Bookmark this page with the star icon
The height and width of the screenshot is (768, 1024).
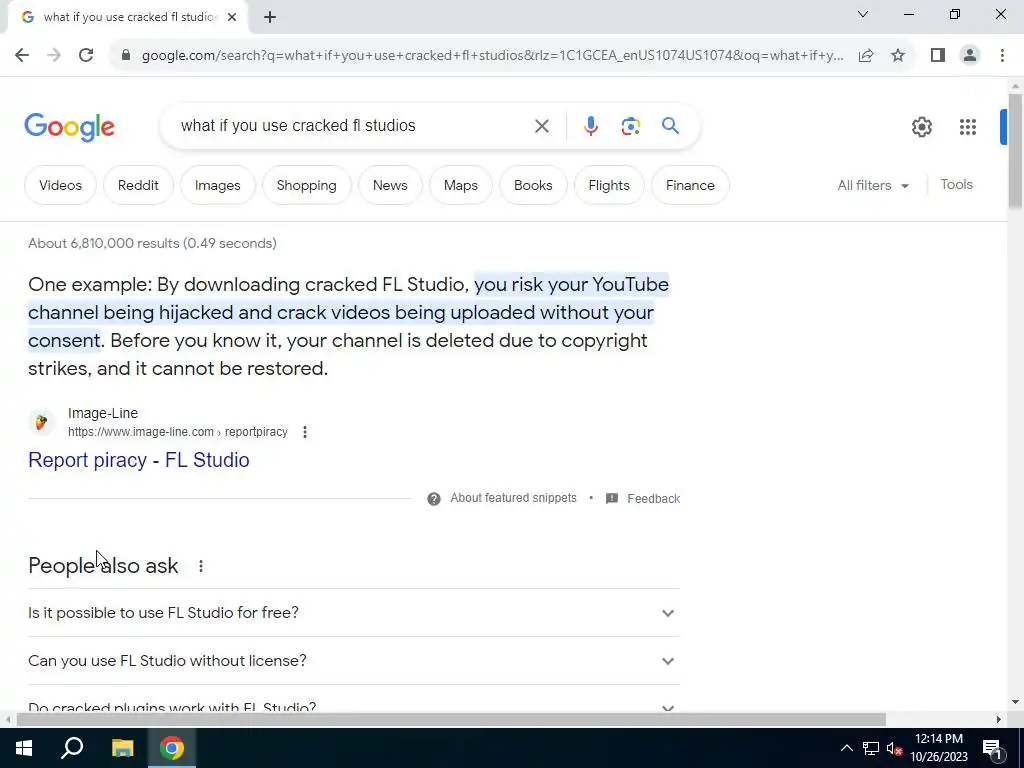pyautogui.click(x=898, y=56)
